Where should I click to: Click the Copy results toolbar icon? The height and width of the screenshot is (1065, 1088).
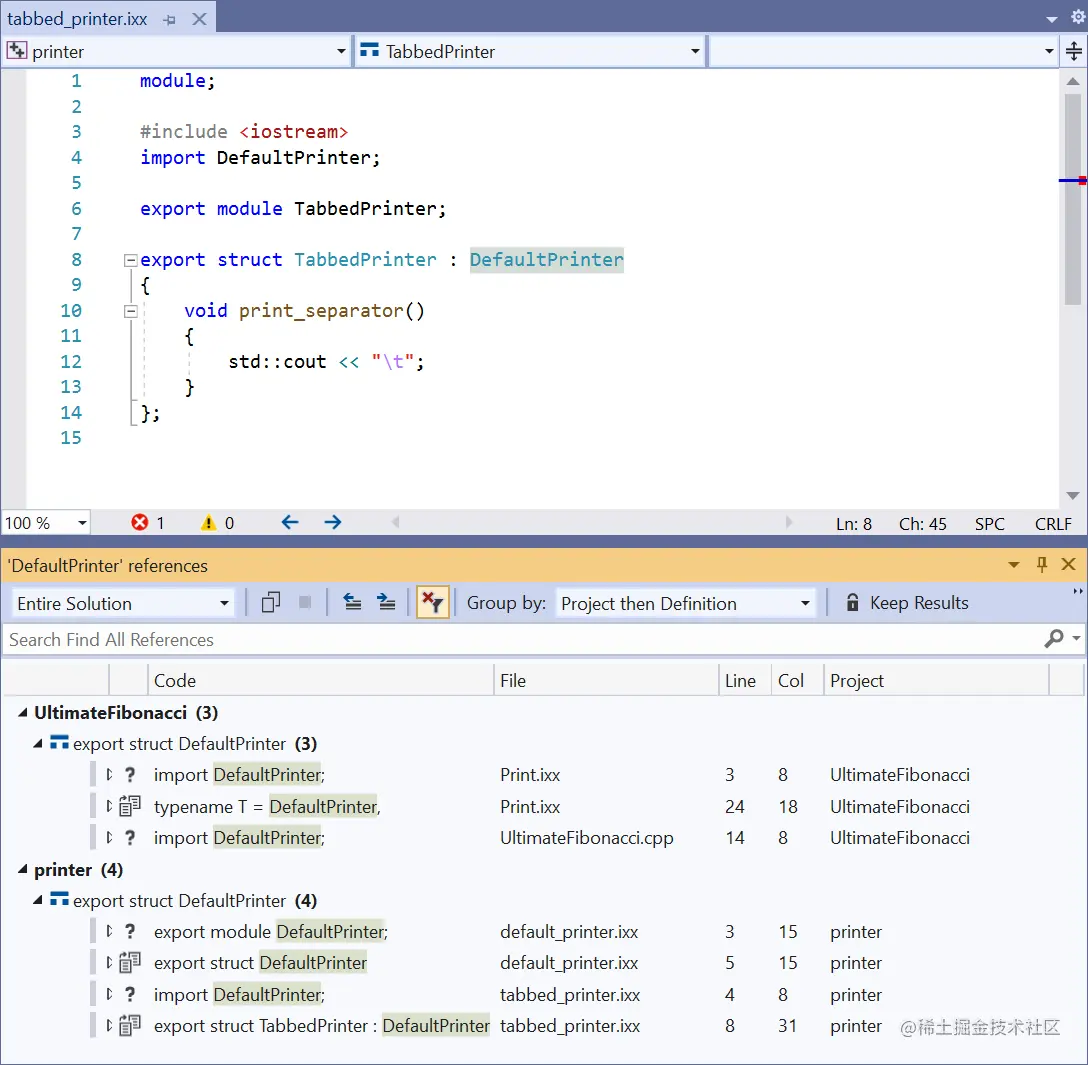tap(271, 602)
